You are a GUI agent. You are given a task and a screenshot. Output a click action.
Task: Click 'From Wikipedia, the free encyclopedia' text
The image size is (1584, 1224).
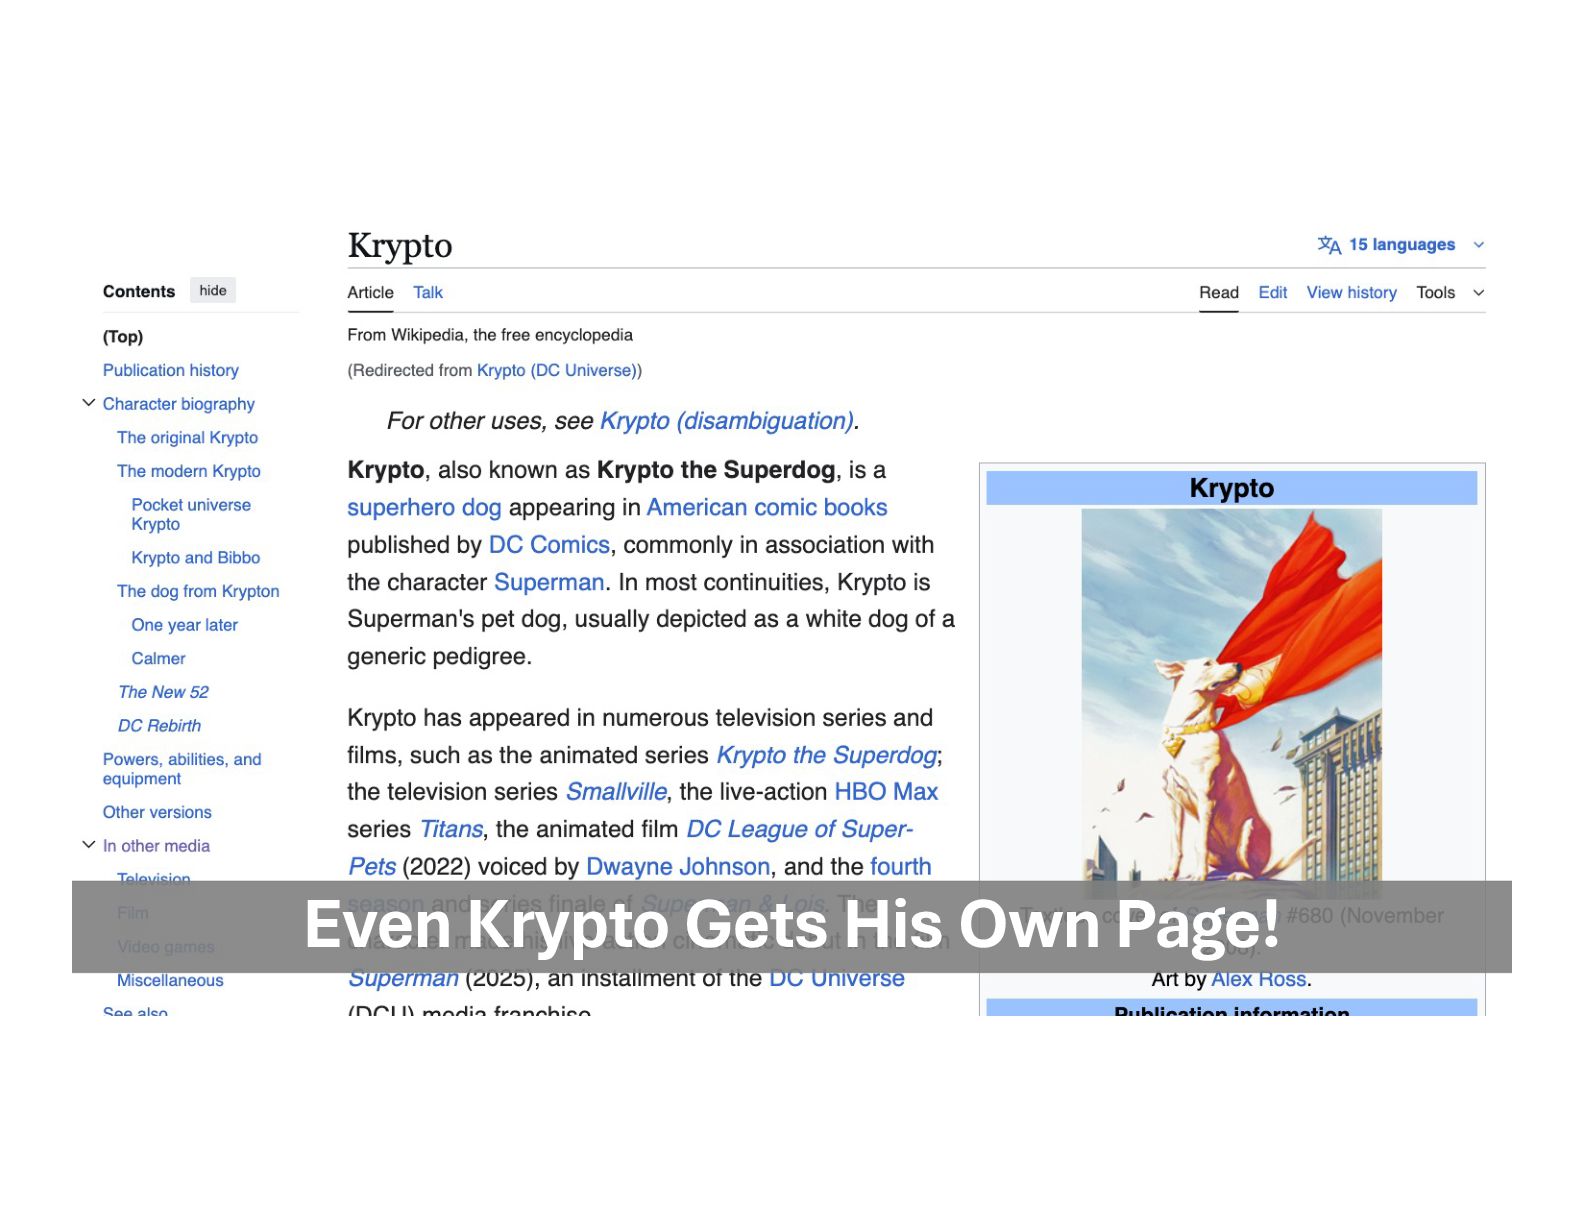[490, 335]
